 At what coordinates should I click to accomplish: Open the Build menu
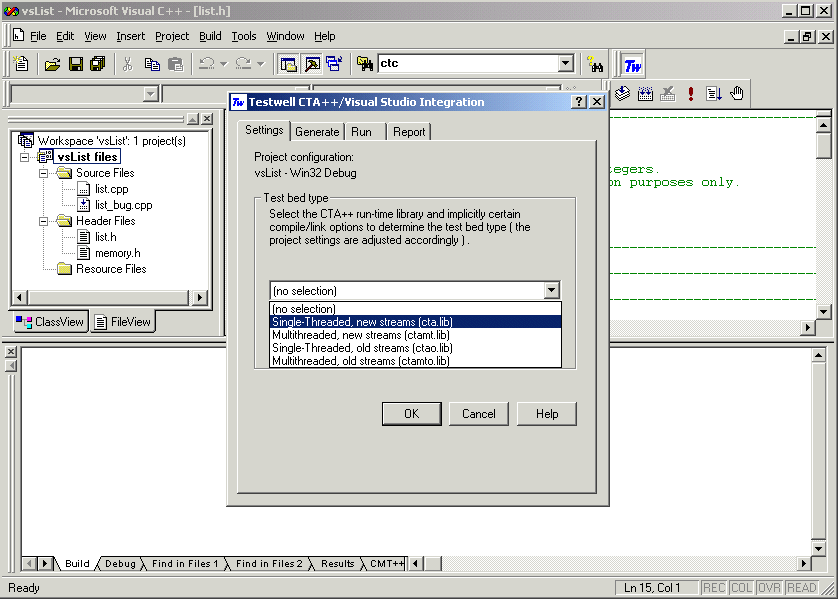(210, 36)
